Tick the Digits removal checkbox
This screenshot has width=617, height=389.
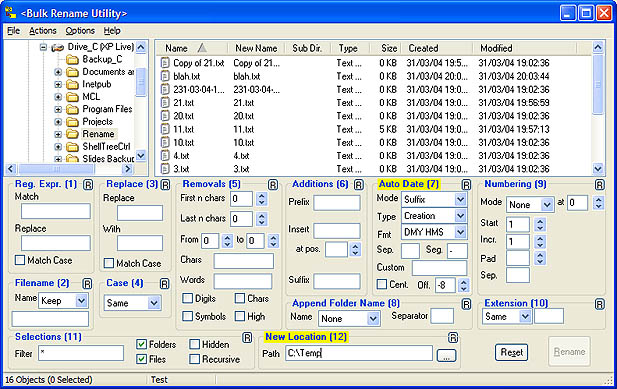pyautogui.click(x=187, y=298)
